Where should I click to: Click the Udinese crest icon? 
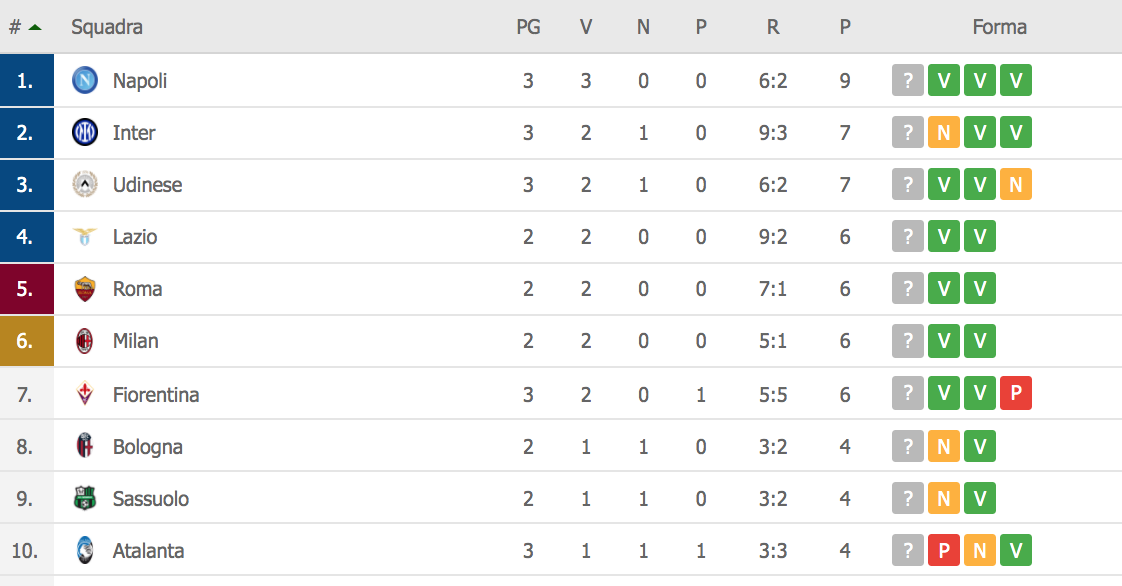85,185
